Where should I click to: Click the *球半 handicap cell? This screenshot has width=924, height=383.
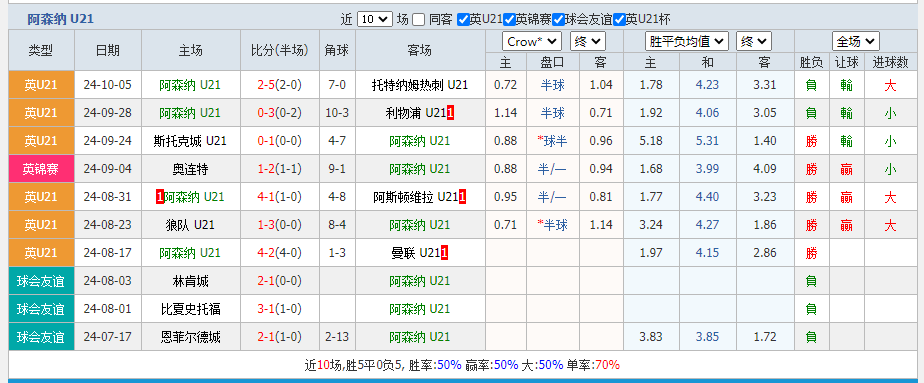pyautogui.click(x=552, y=141)
